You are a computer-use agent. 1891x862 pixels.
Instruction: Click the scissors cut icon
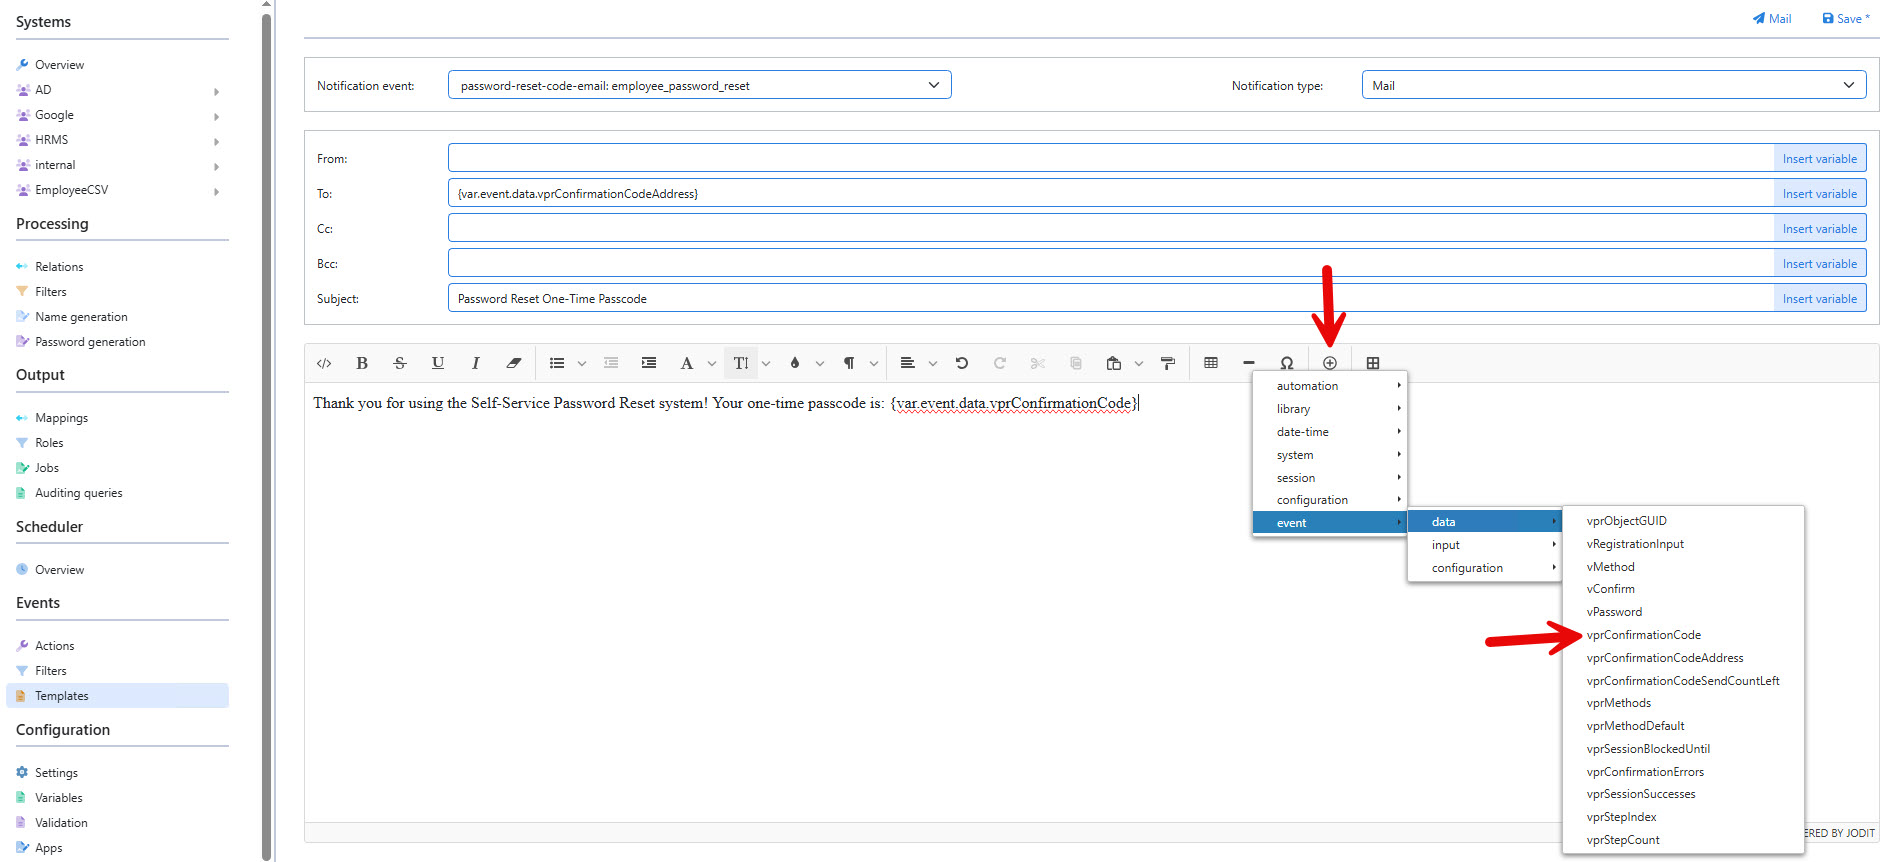pyautogui.click(x=1038, y=363)
